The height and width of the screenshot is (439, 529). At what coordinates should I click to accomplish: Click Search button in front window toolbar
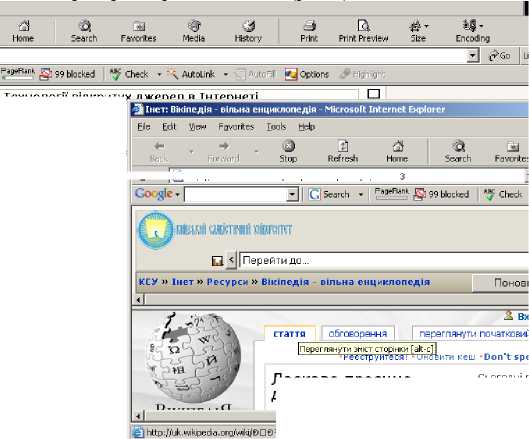point(458,152)
